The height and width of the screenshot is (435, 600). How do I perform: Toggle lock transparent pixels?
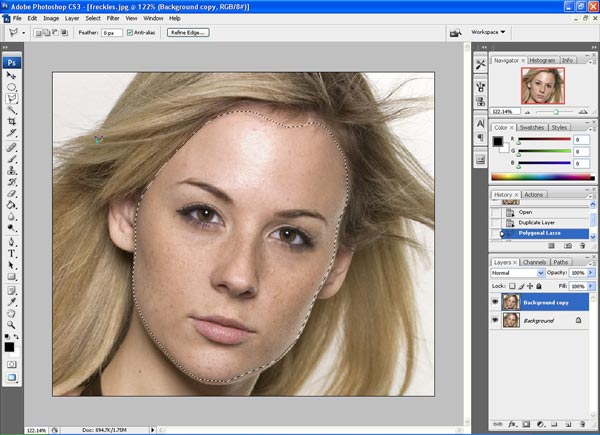512,286
